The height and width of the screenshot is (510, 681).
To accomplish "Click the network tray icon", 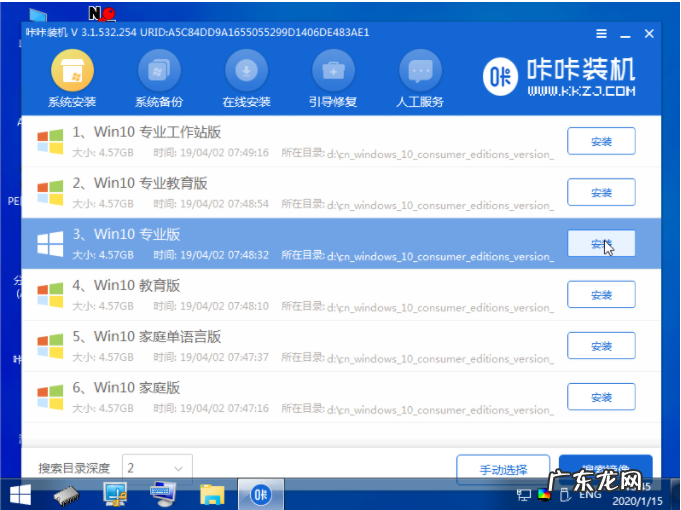I will (x=524, y=494).
